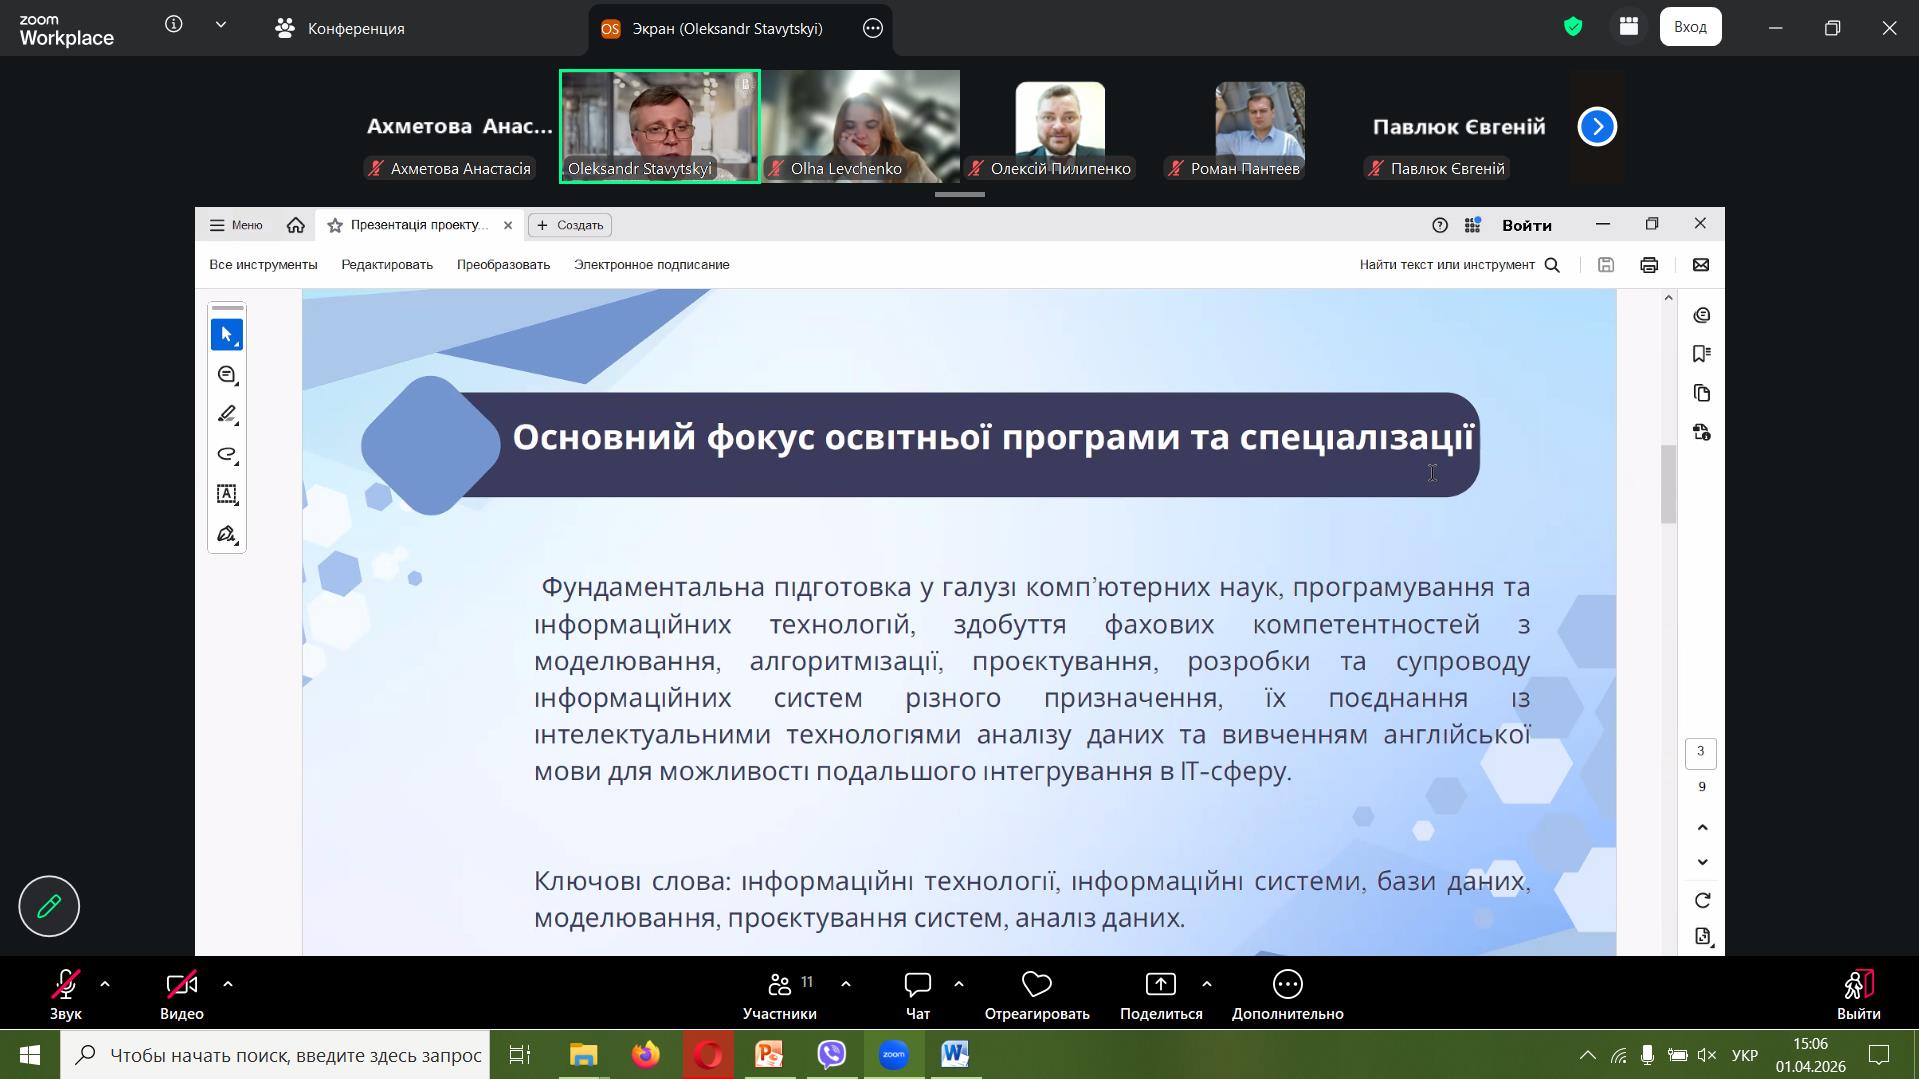Select the screen share tab of Oleksandr Stavytskyi
1919x1079 pixels.
(x=727, y=28)
